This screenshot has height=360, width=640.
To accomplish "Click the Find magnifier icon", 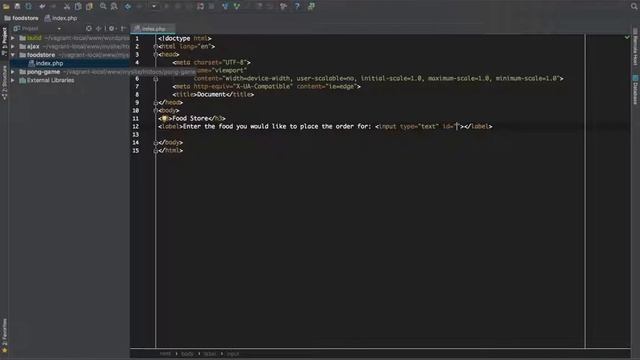I will (x=103, y=6).
